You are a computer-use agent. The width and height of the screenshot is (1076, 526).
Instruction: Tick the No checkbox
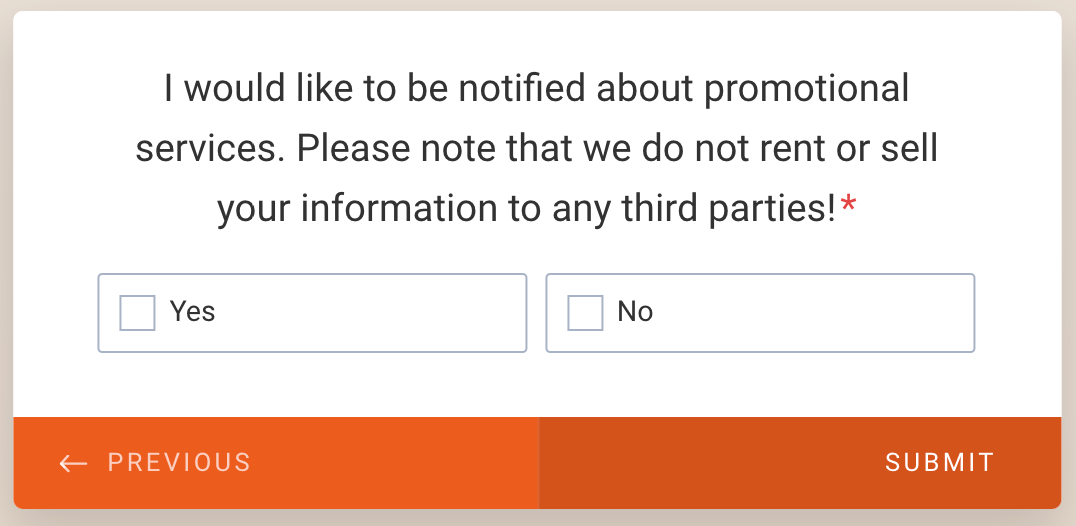point(585,313)
